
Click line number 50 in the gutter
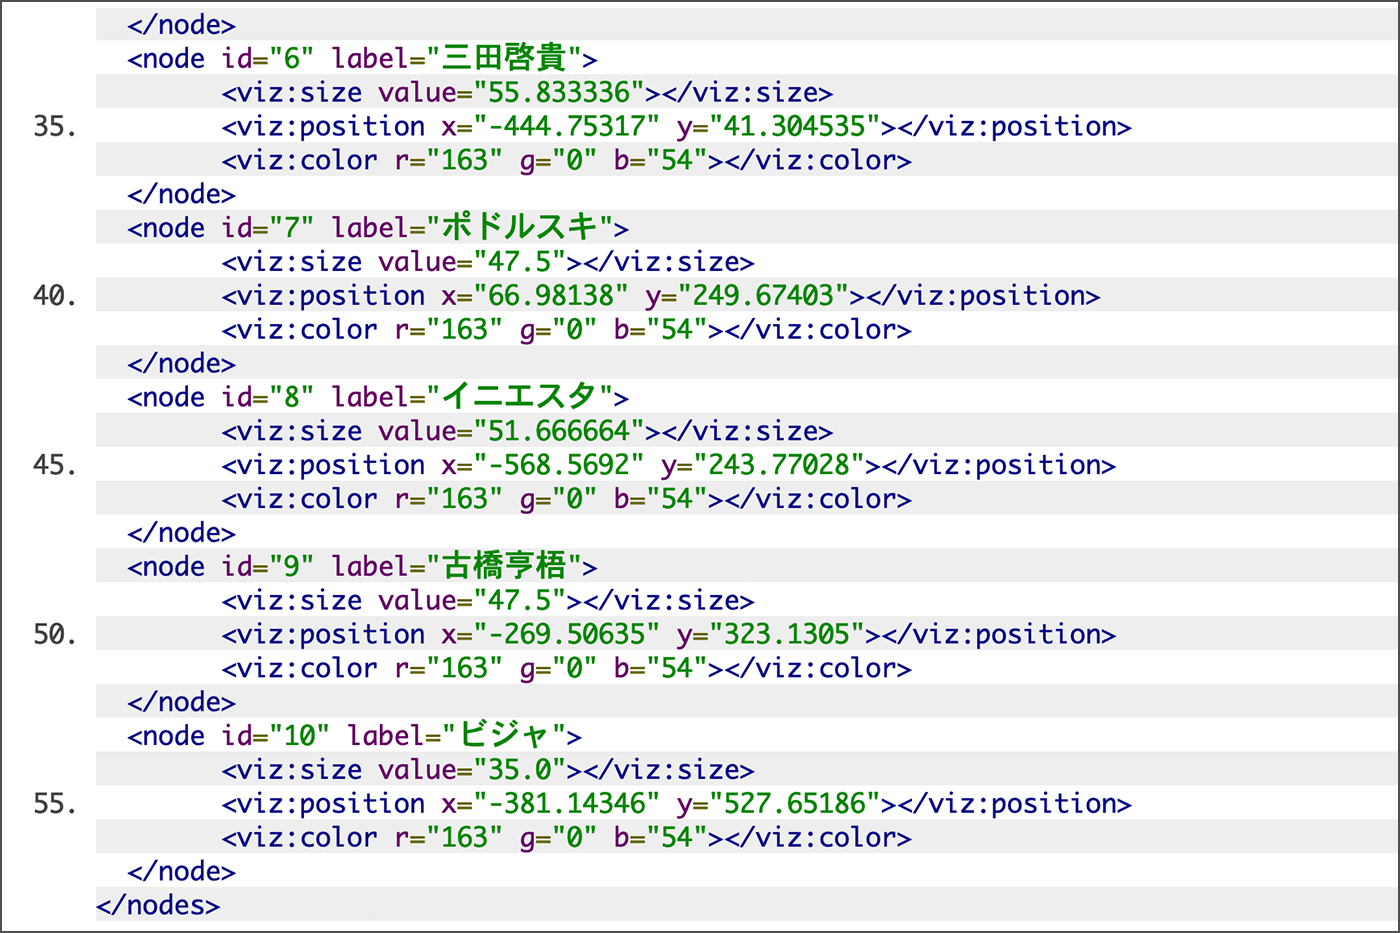click(x=55, y=635)
